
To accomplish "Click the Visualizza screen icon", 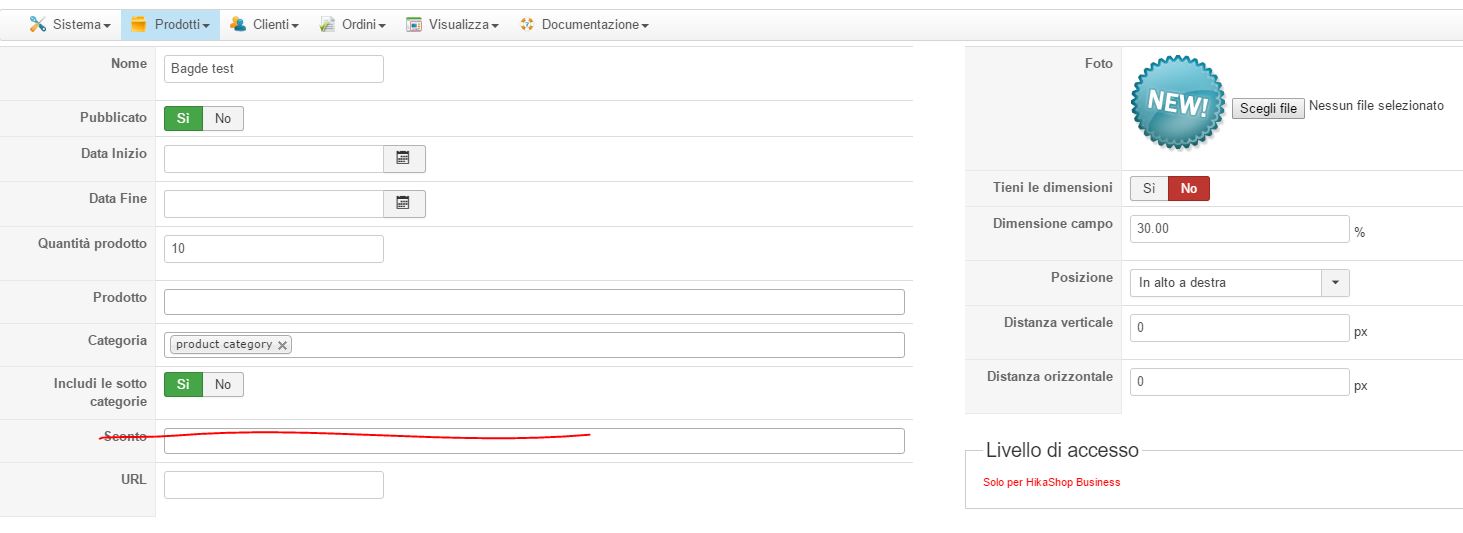I will (x=414, y=24).
